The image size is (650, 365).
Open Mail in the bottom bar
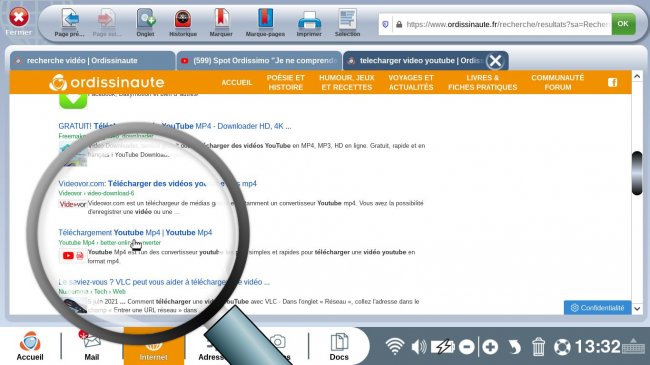92,346
